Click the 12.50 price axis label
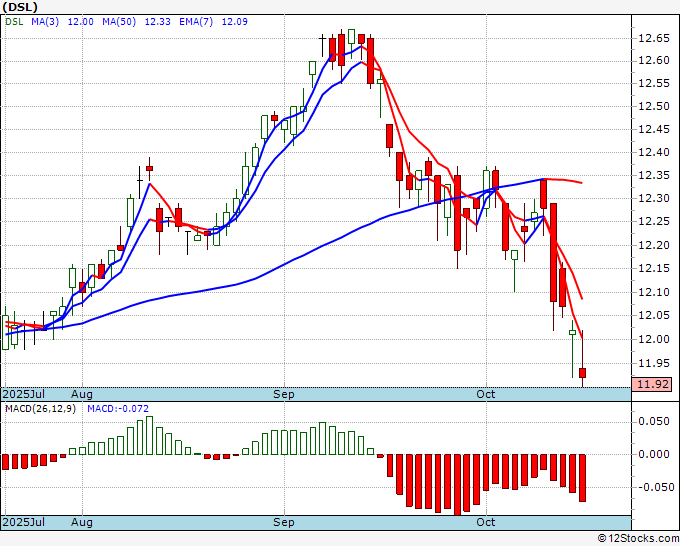 [x=654, y=106]
